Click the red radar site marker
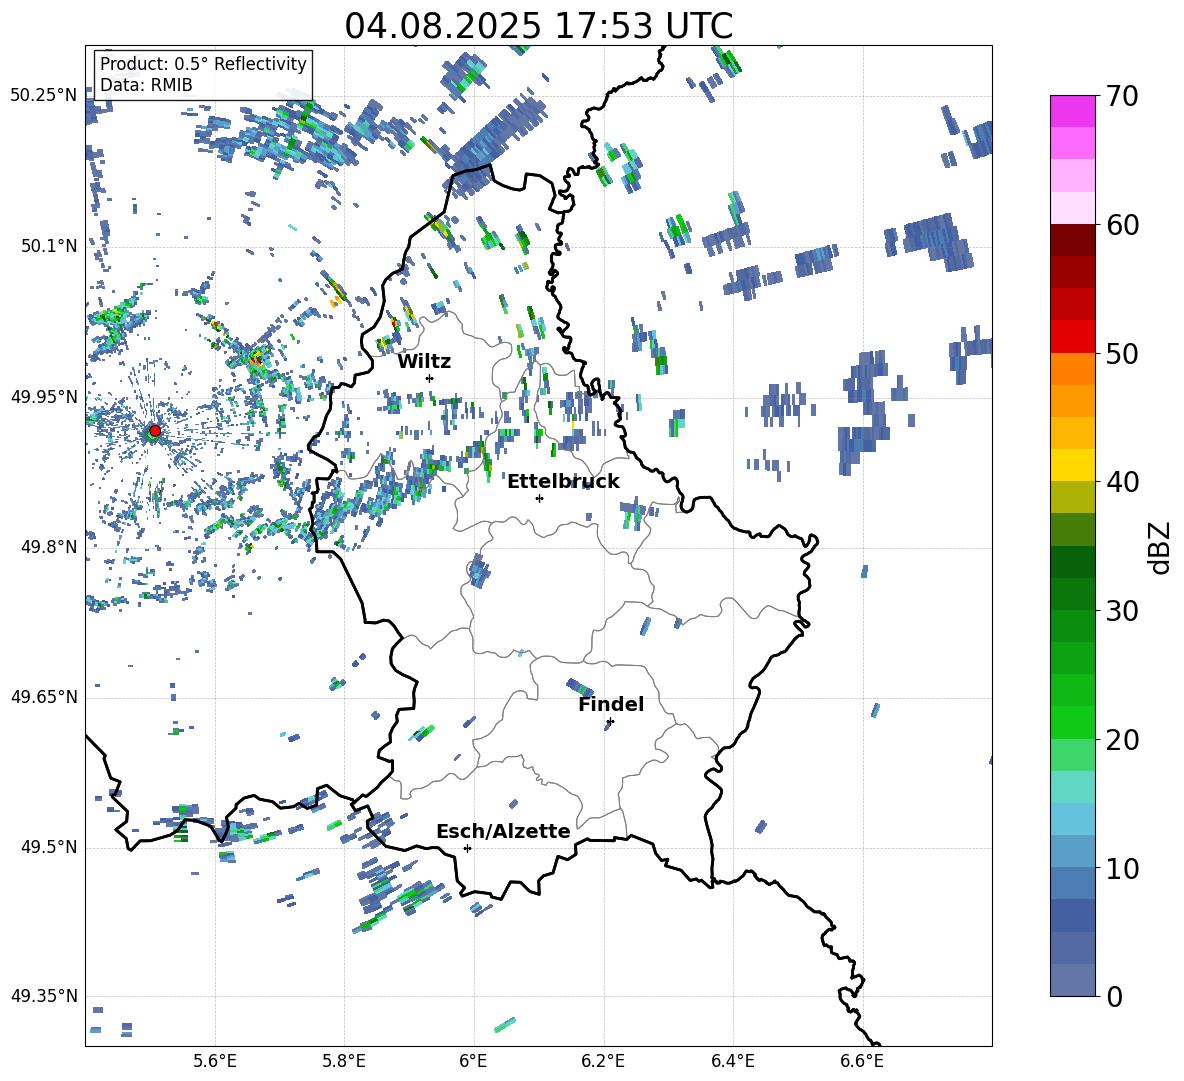The image size is (1184, 1081). coord(155,431)
